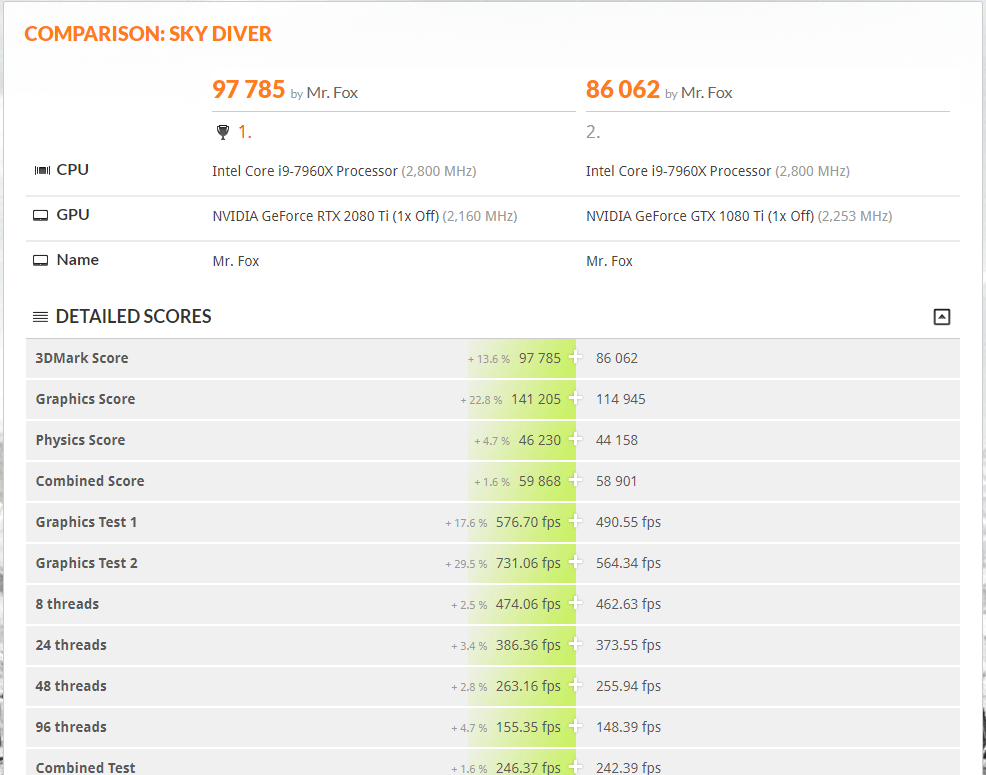Click the 490.55 fps value
Viewport: 986px width, 775px height.
coord(628,521)
